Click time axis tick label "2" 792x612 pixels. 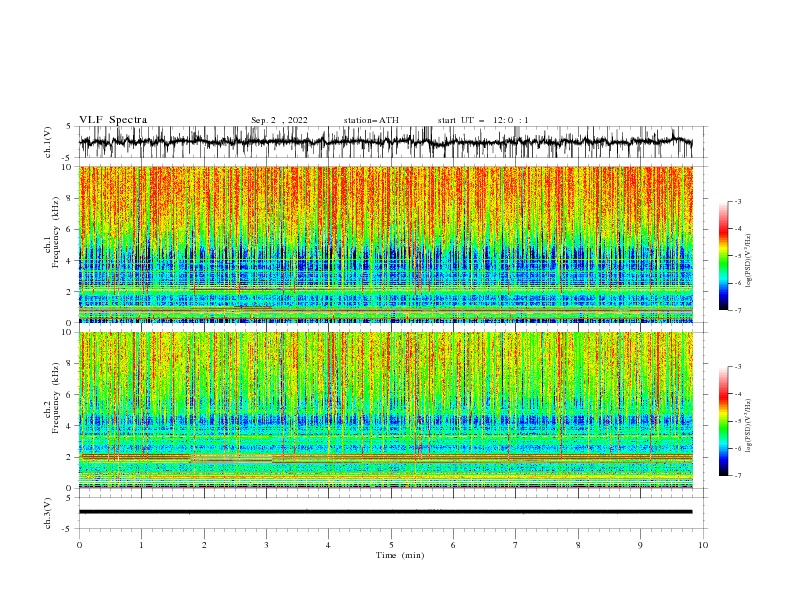coord(204,545)
